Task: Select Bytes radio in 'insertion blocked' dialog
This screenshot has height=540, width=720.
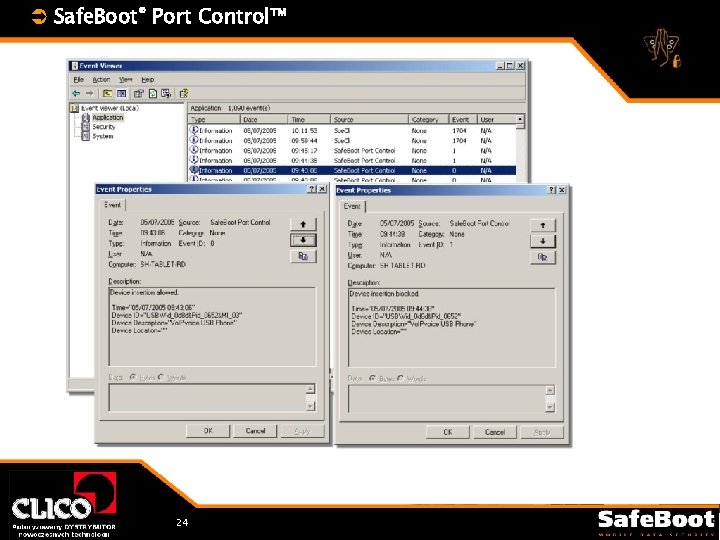Action: (x=372, y=379)
